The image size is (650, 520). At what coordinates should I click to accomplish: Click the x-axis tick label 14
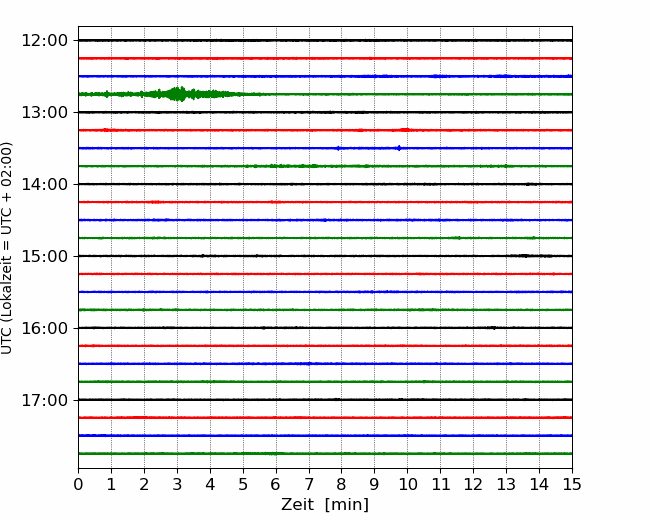[x=539, y=484]
